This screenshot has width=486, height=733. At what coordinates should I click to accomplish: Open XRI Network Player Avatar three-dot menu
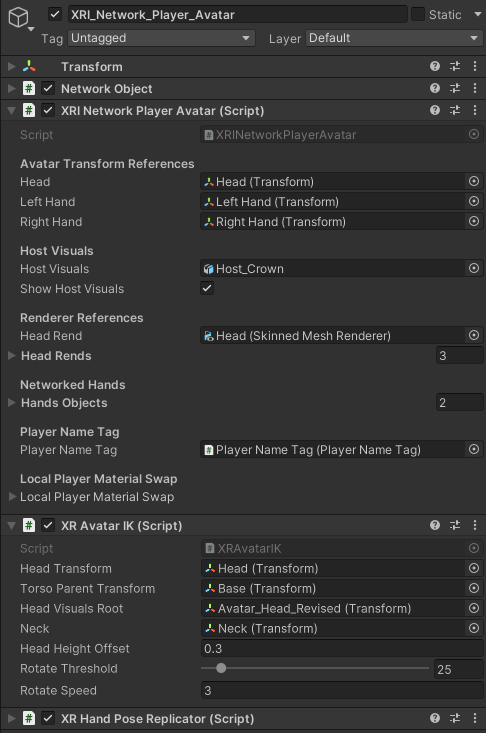point(475,110)
